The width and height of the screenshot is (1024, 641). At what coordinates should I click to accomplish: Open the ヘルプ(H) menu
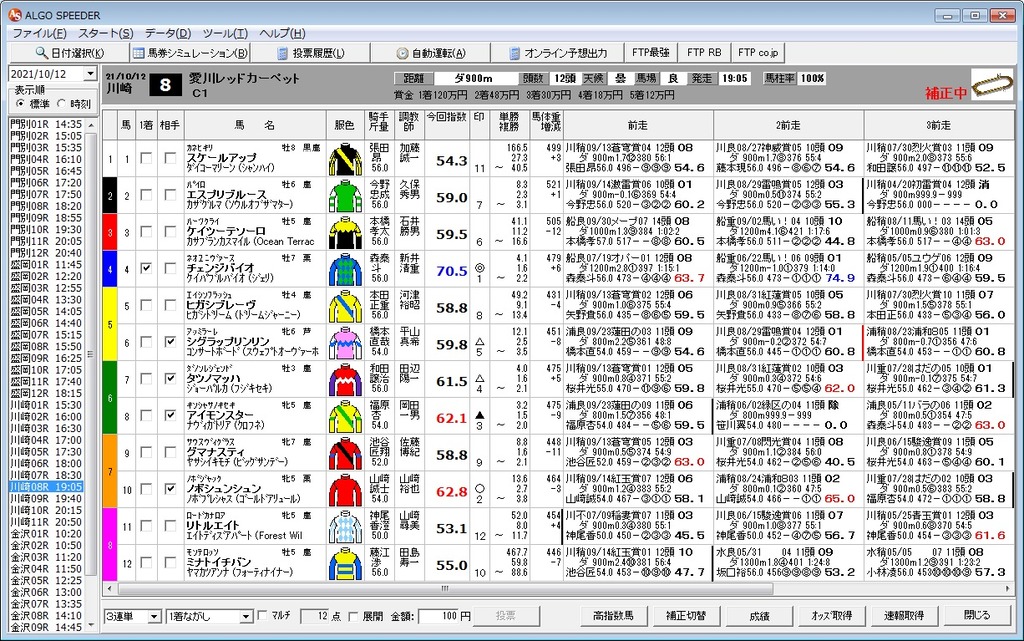pos(282,33)
